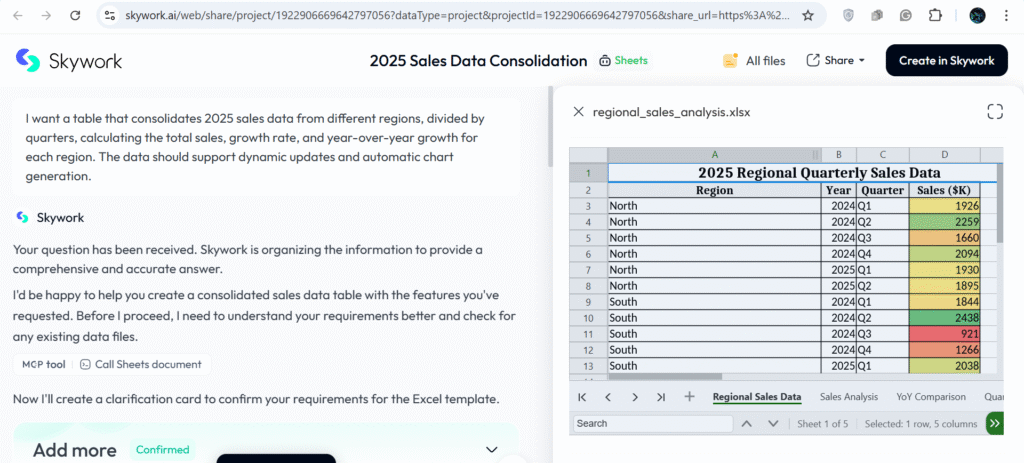The height and width of the screenshot is (463, 1024).
Task: Click the fullscreen expand icon for spreadsheet preview
Action: [994, 112]
